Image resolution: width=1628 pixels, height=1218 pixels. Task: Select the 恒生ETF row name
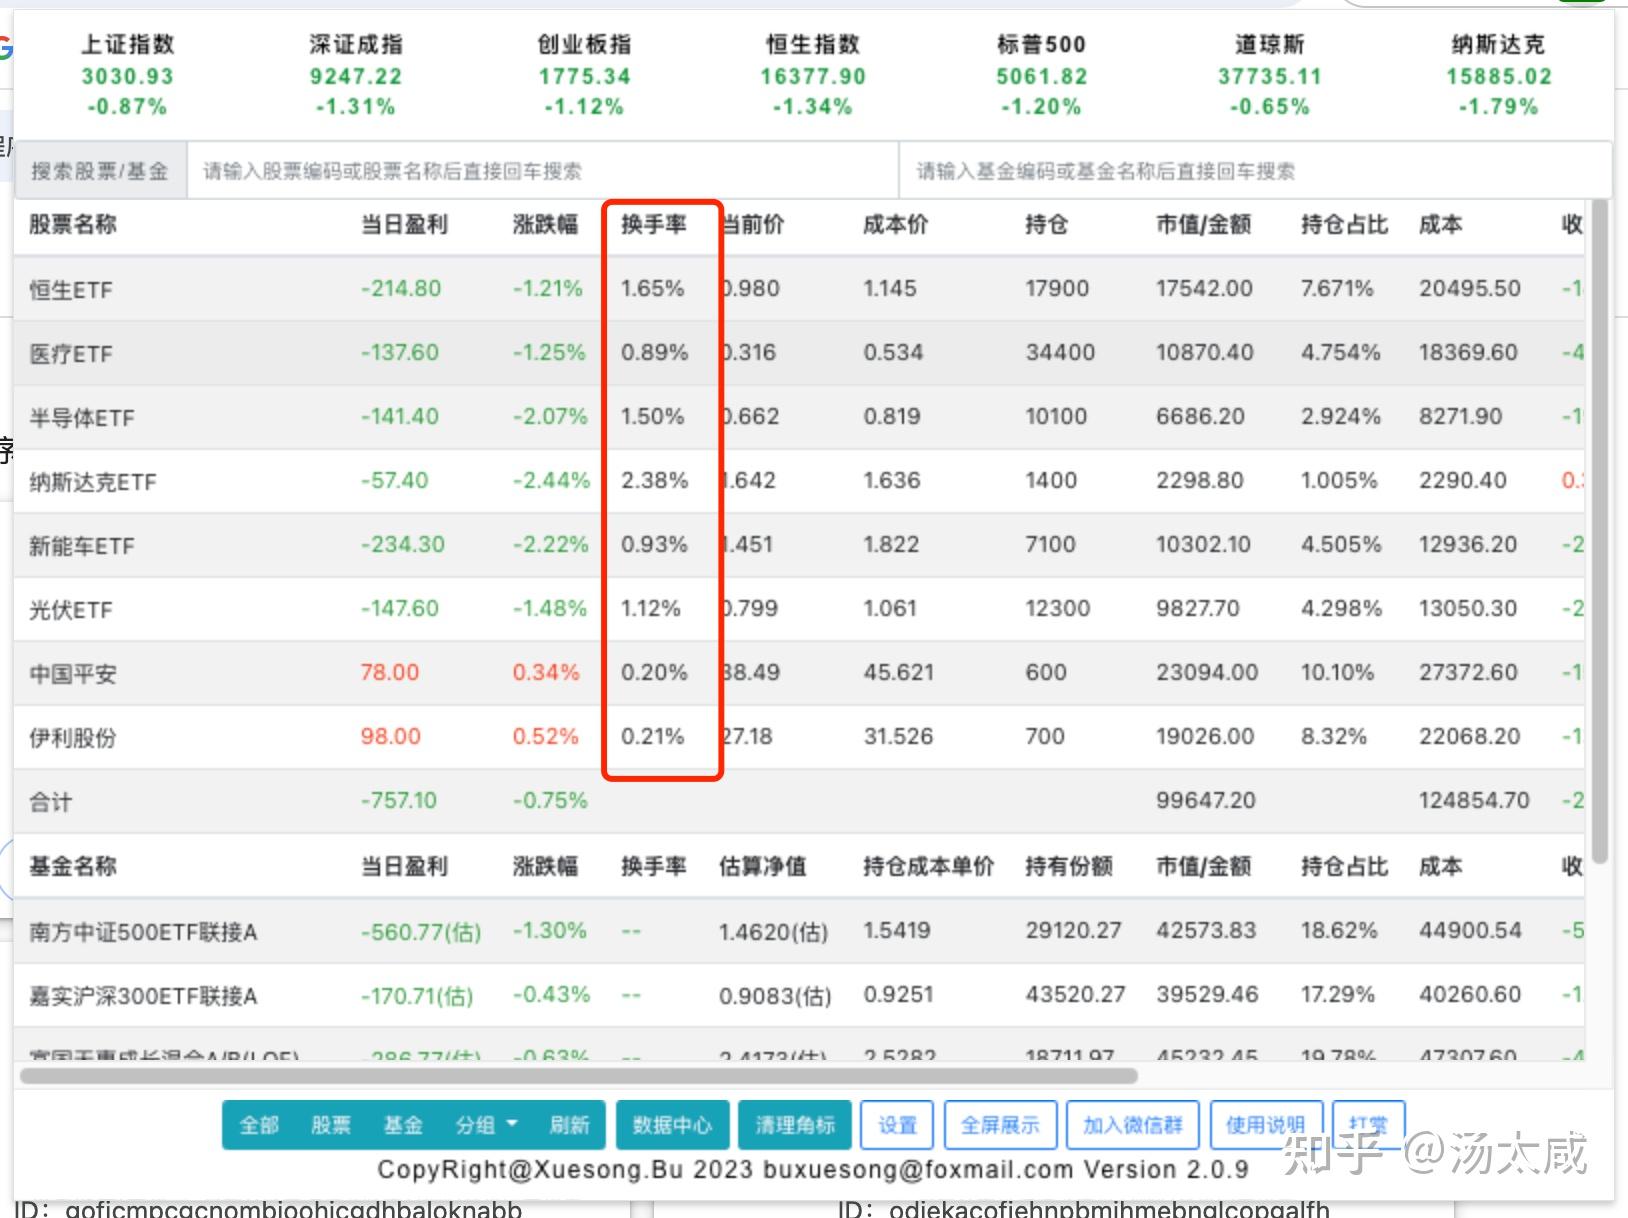71,289
